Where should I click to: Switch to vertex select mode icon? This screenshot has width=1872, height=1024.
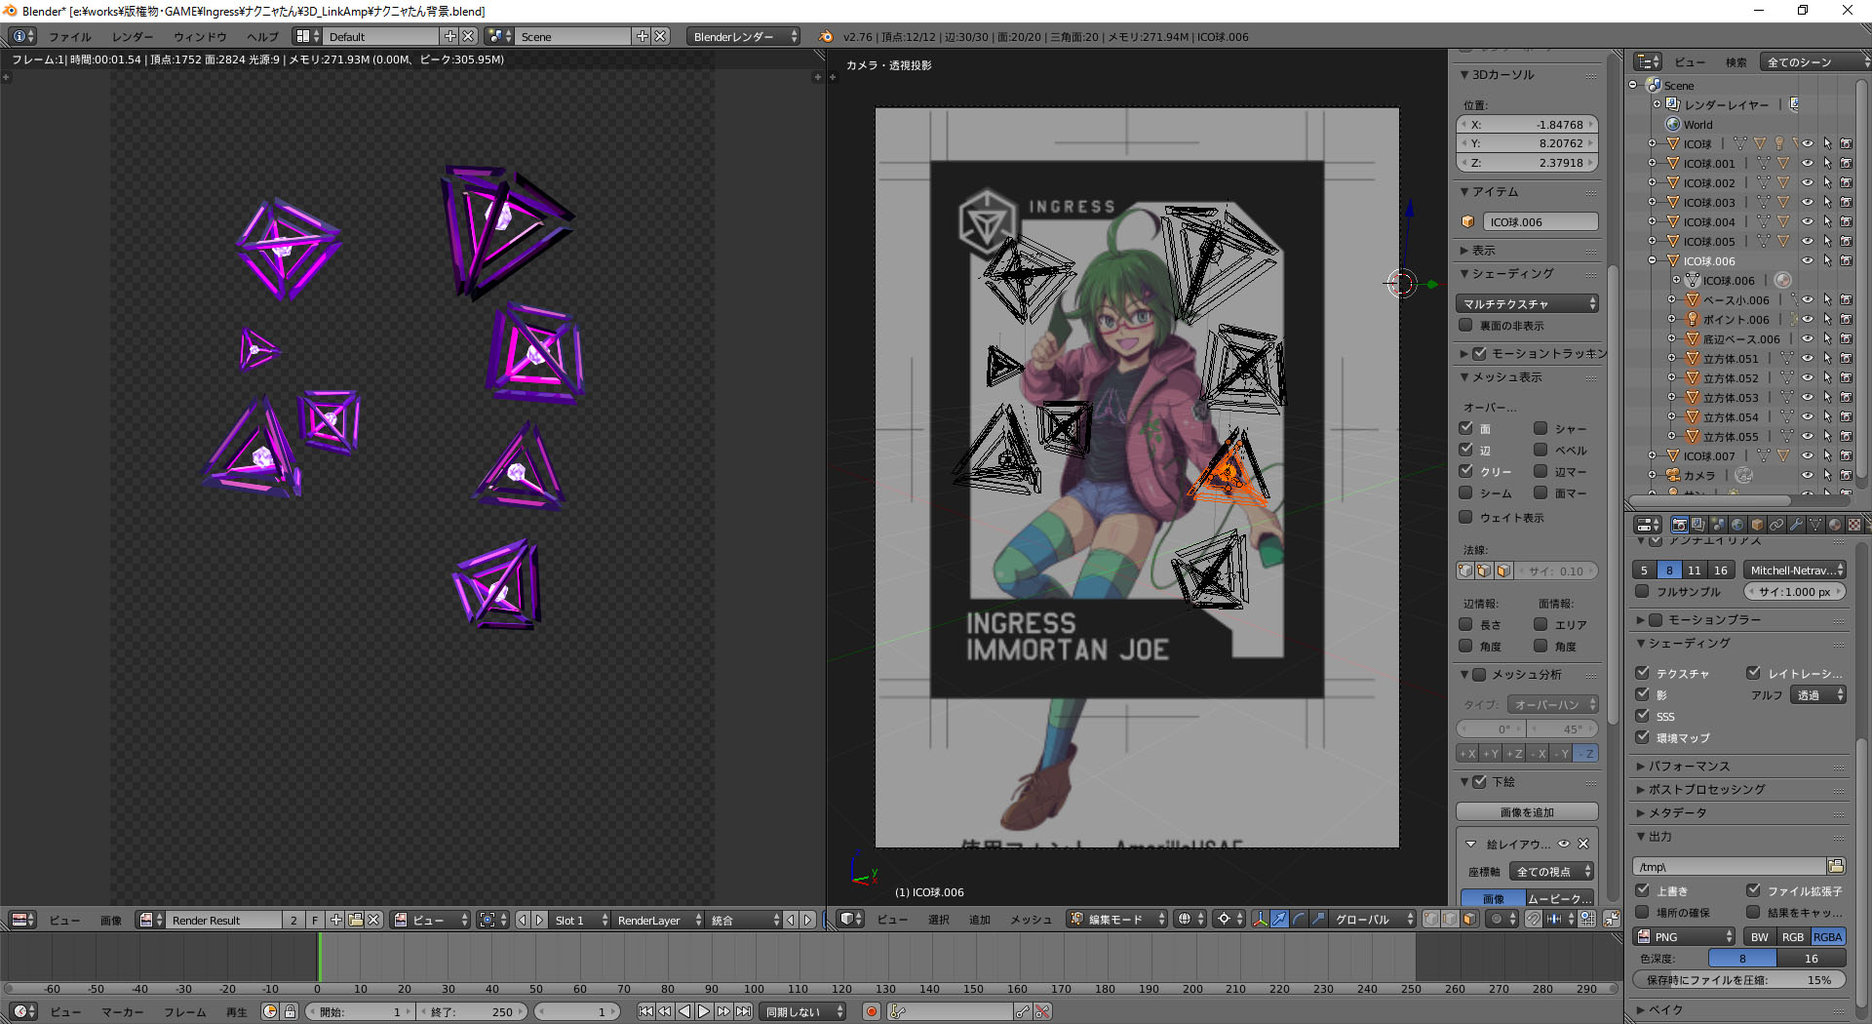pos(1432,919)
